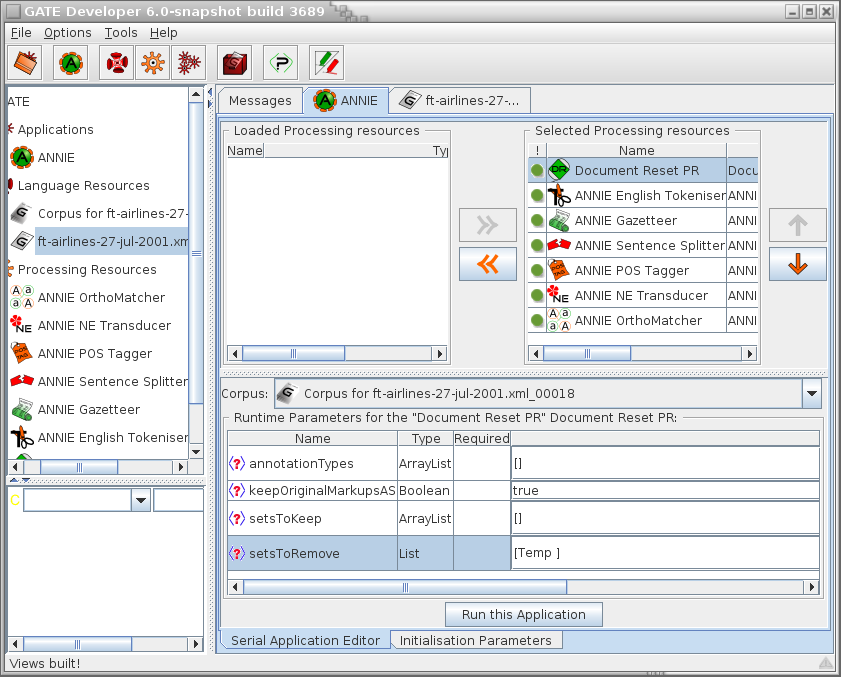Click the help icon beside setsToKeep
This screenshot has width=841, height=677.
coord(237,518)
